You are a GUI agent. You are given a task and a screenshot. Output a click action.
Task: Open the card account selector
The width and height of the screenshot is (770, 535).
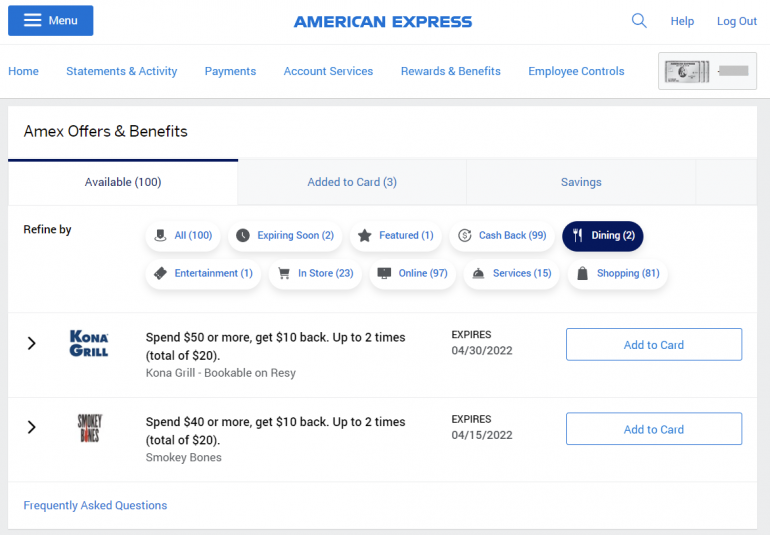tap(707, 71)
